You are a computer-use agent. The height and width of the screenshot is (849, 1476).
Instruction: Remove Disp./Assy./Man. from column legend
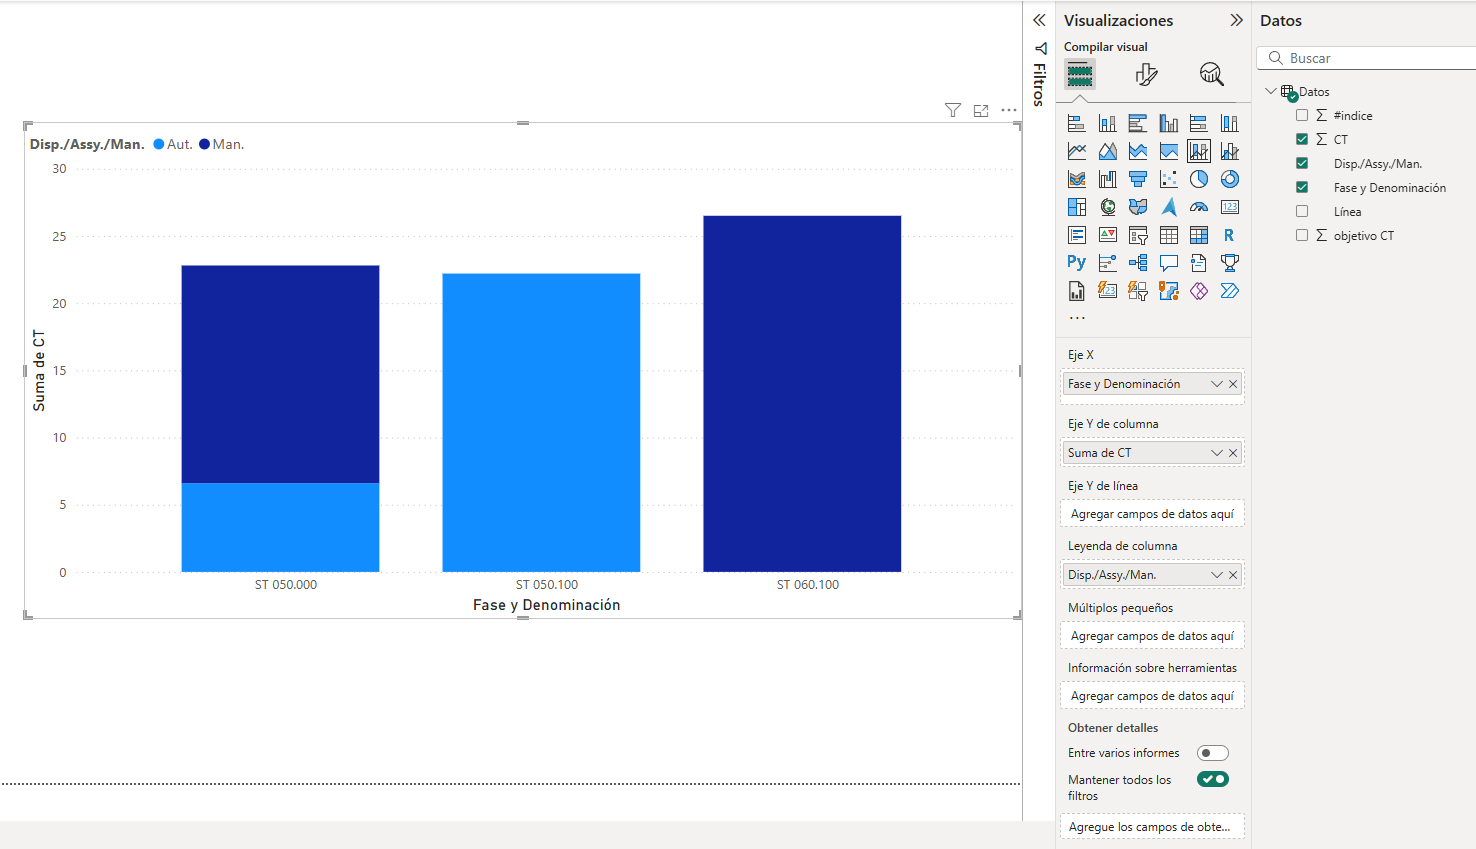[x=1233, y=575]
